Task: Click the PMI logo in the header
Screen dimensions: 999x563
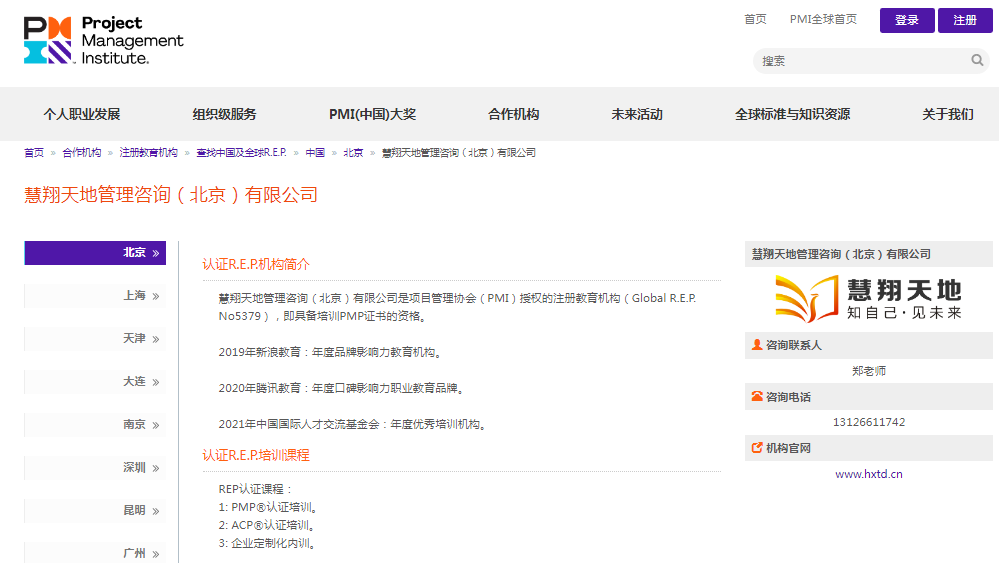Action: click(x=103, y=40)
